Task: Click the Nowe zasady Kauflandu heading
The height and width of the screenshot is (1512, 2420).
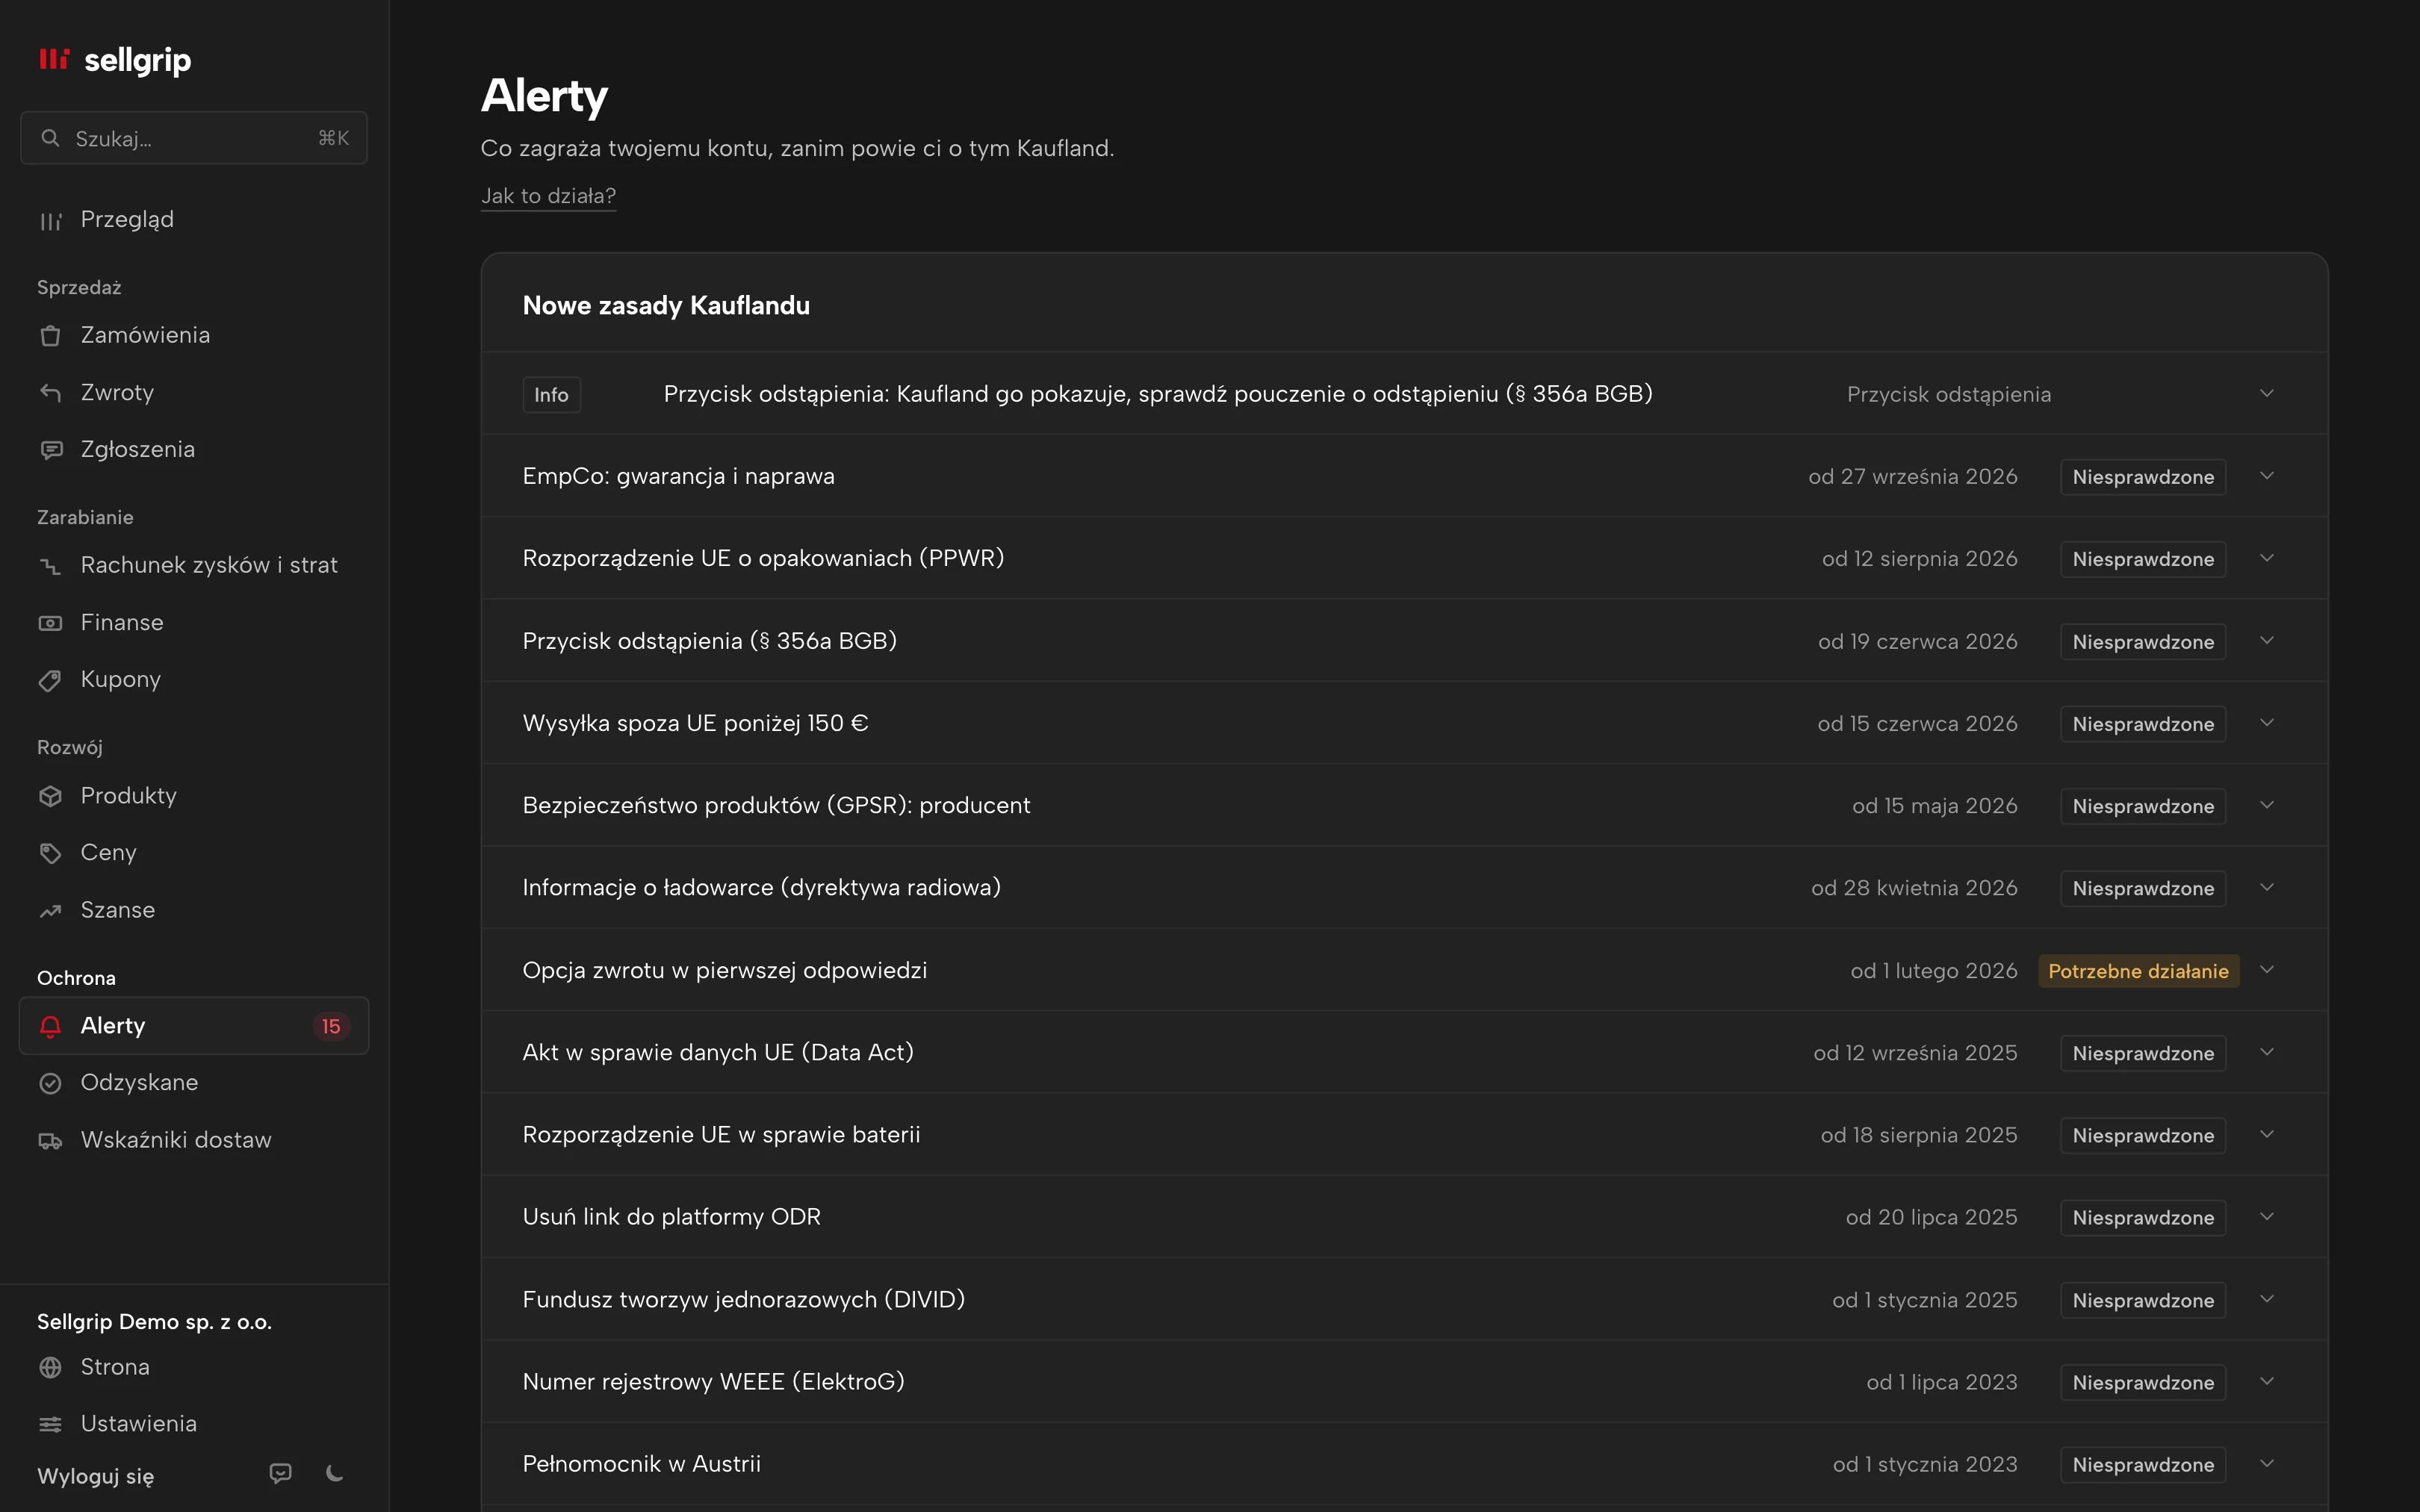Action: point(666,305)
